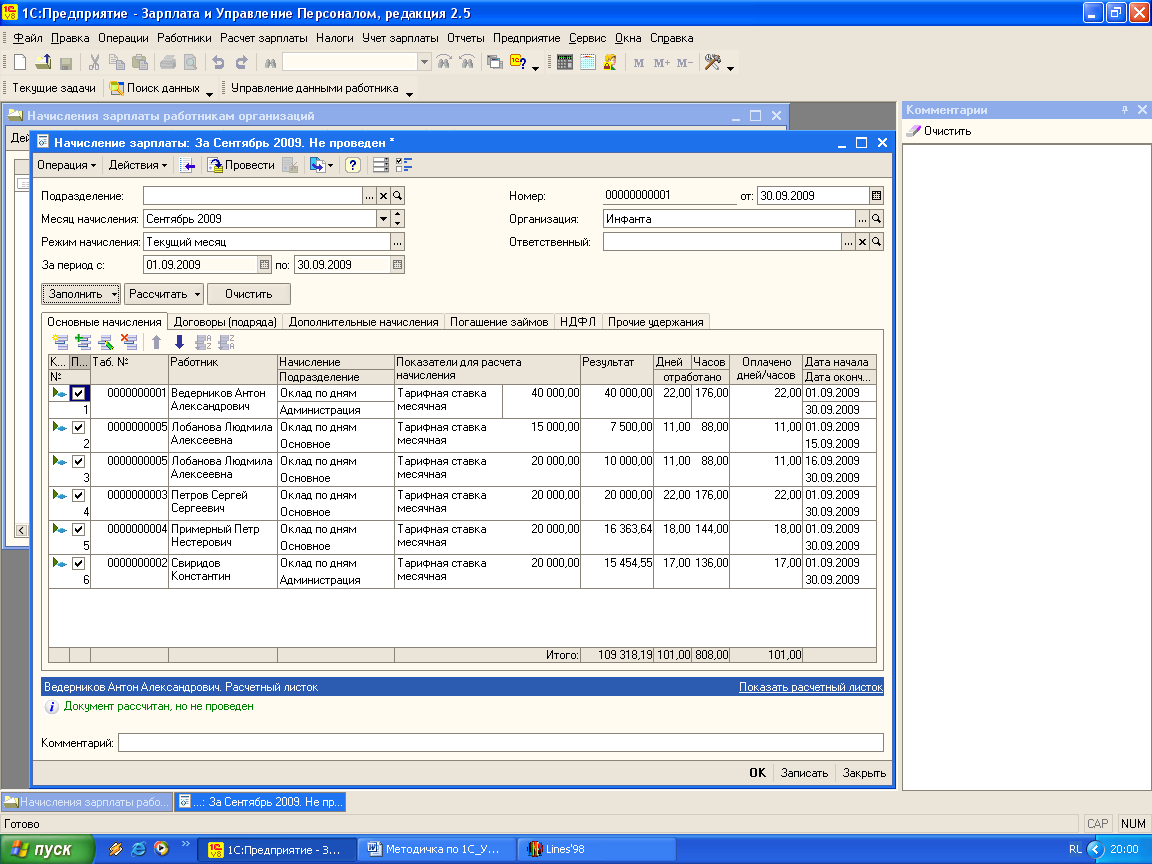This screenshot has width=1152, height=864.
Task: Open the calendar icon in main toolbar
Action: click(x=587, y=63)
